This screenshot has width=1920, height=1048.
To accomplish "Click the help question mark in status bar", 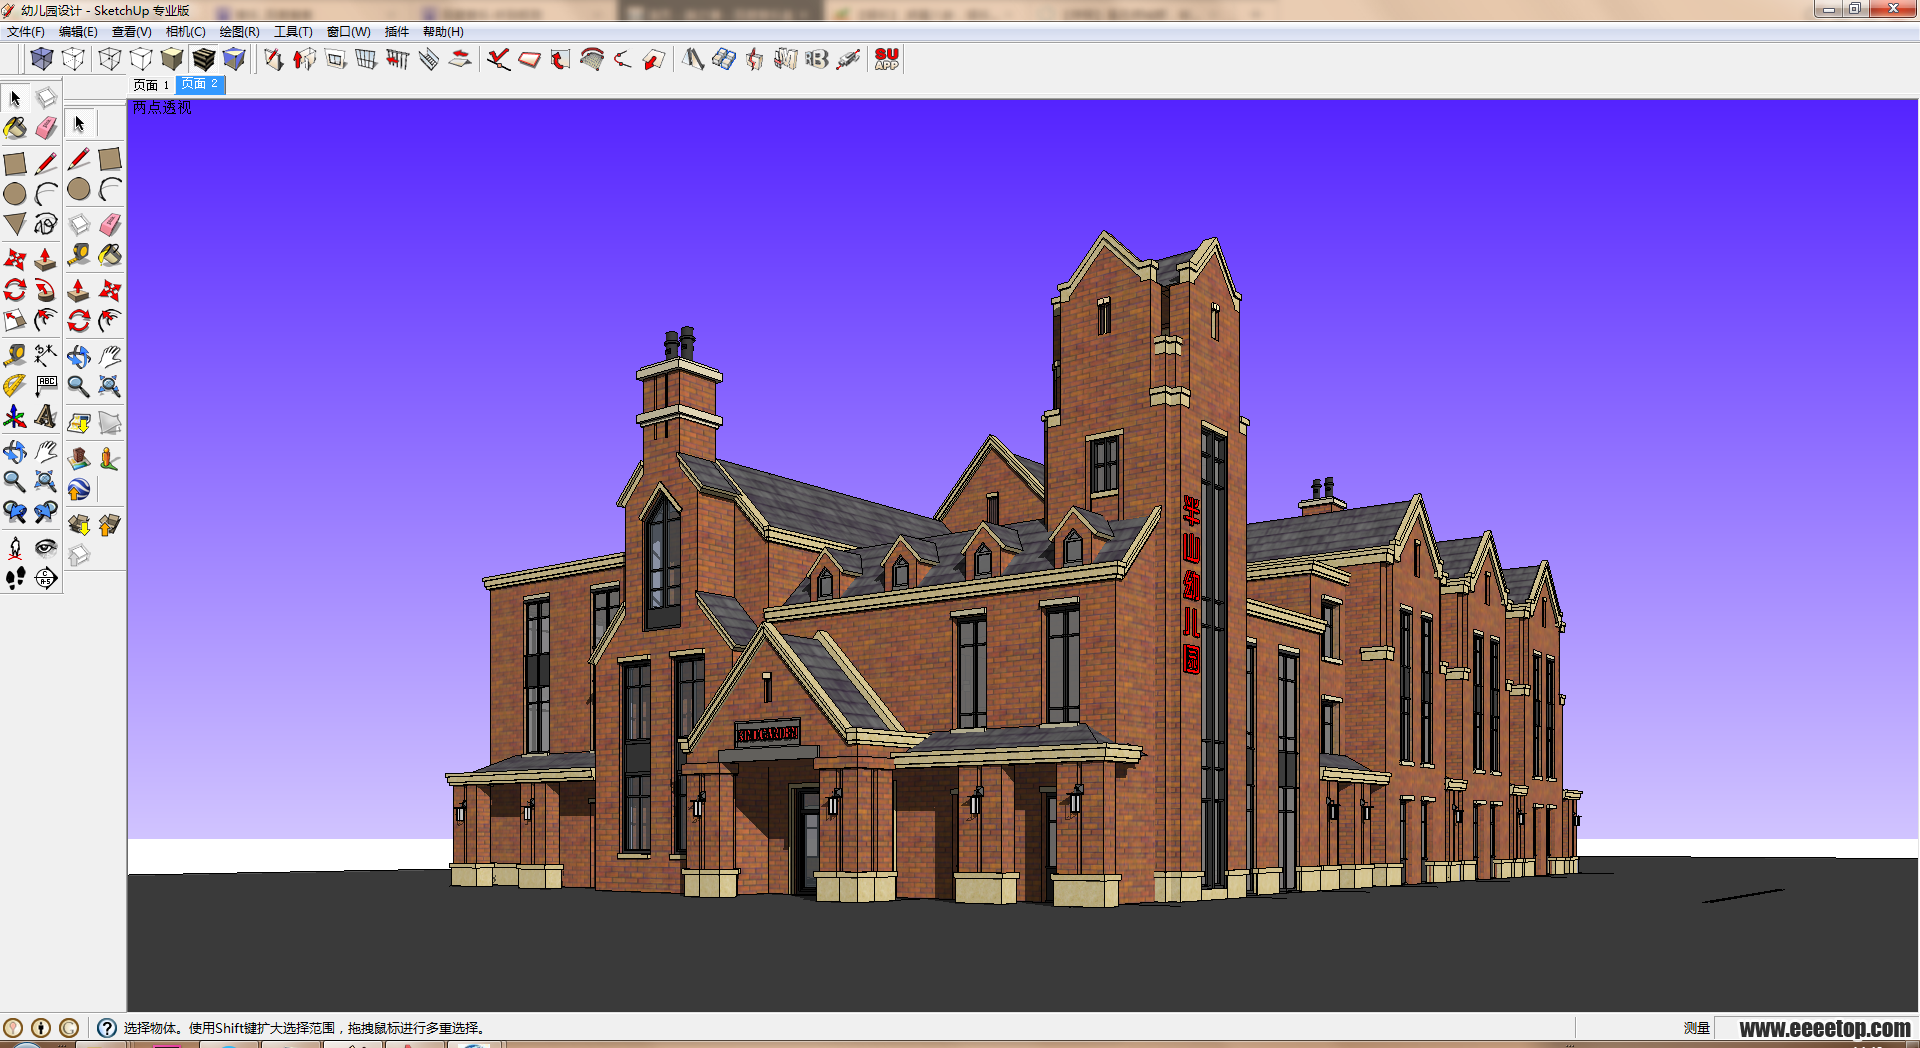I will pyautogui.click(x=107, y=1027).
